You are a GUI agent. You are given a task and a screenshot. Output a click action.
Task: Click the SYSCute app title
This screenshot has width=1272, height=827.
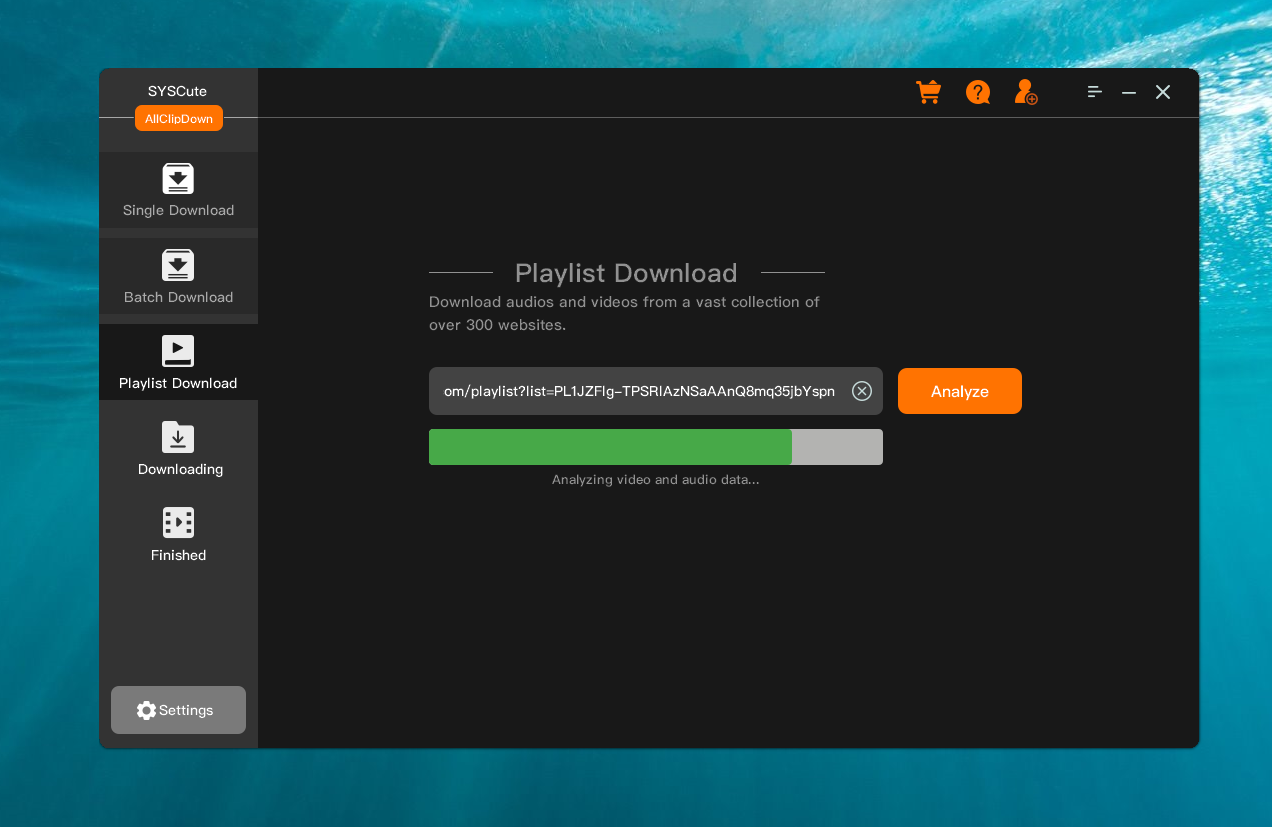click(x=177, y=91)
